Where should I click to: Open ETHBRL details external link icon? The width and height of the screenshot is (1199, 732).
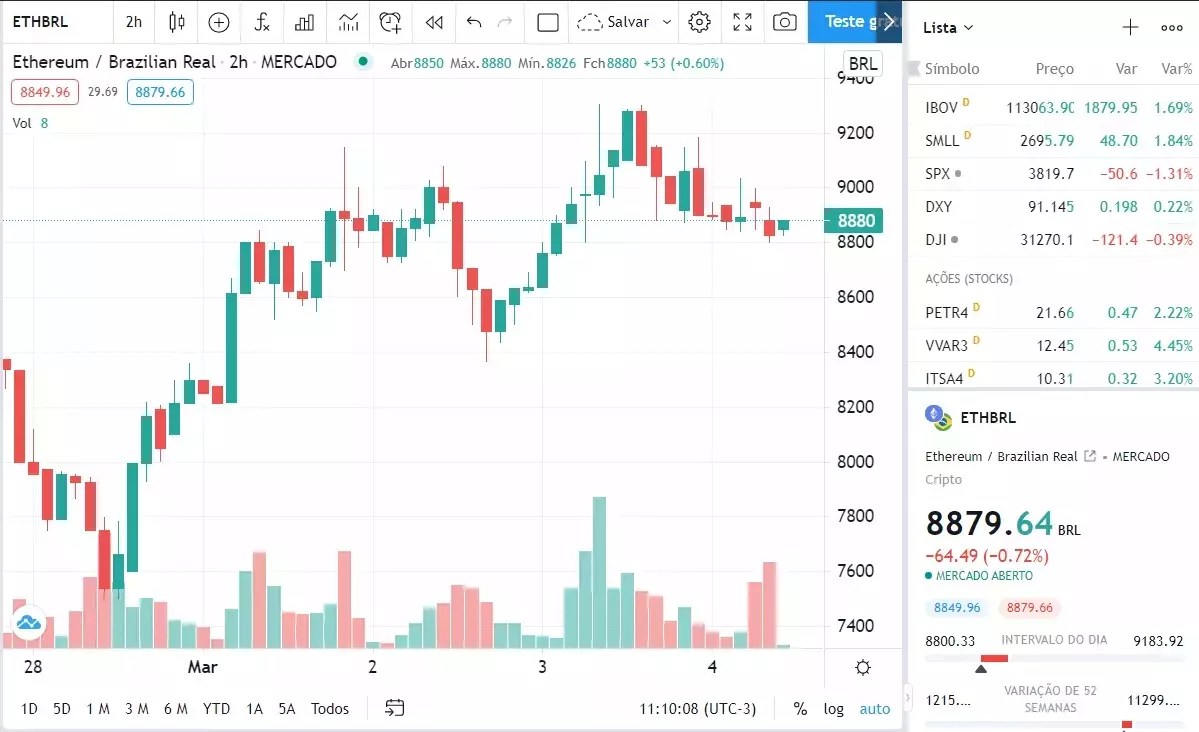(x=1090, y=456)
